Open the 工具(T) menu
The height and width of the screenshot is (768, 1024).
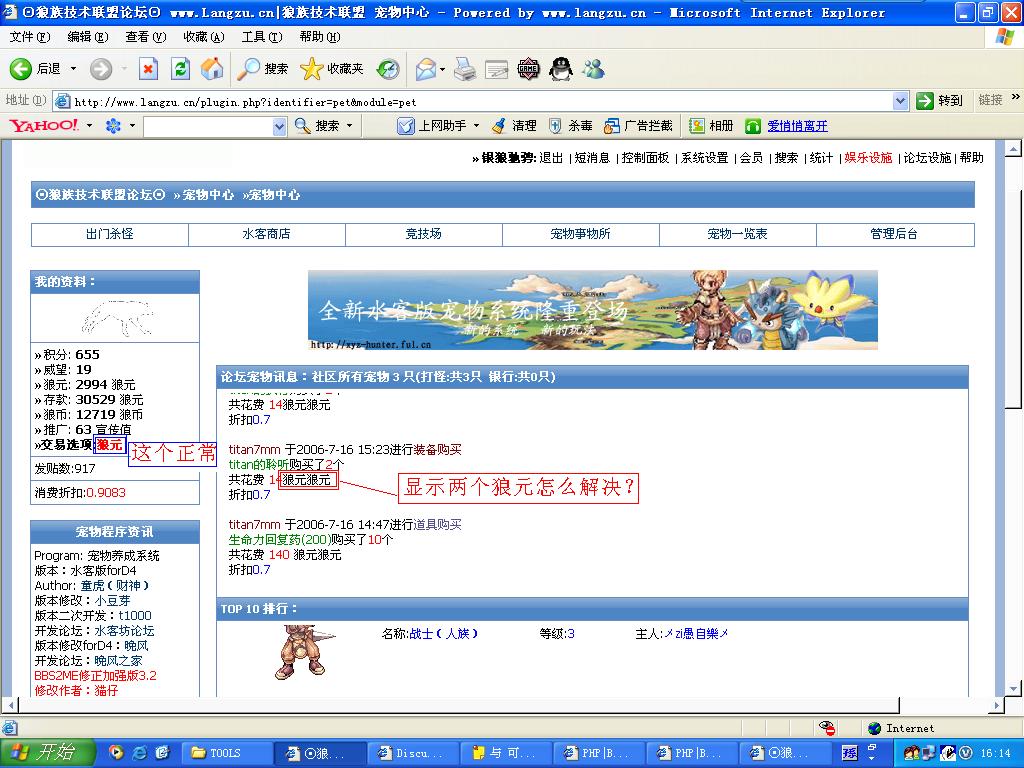262,37
